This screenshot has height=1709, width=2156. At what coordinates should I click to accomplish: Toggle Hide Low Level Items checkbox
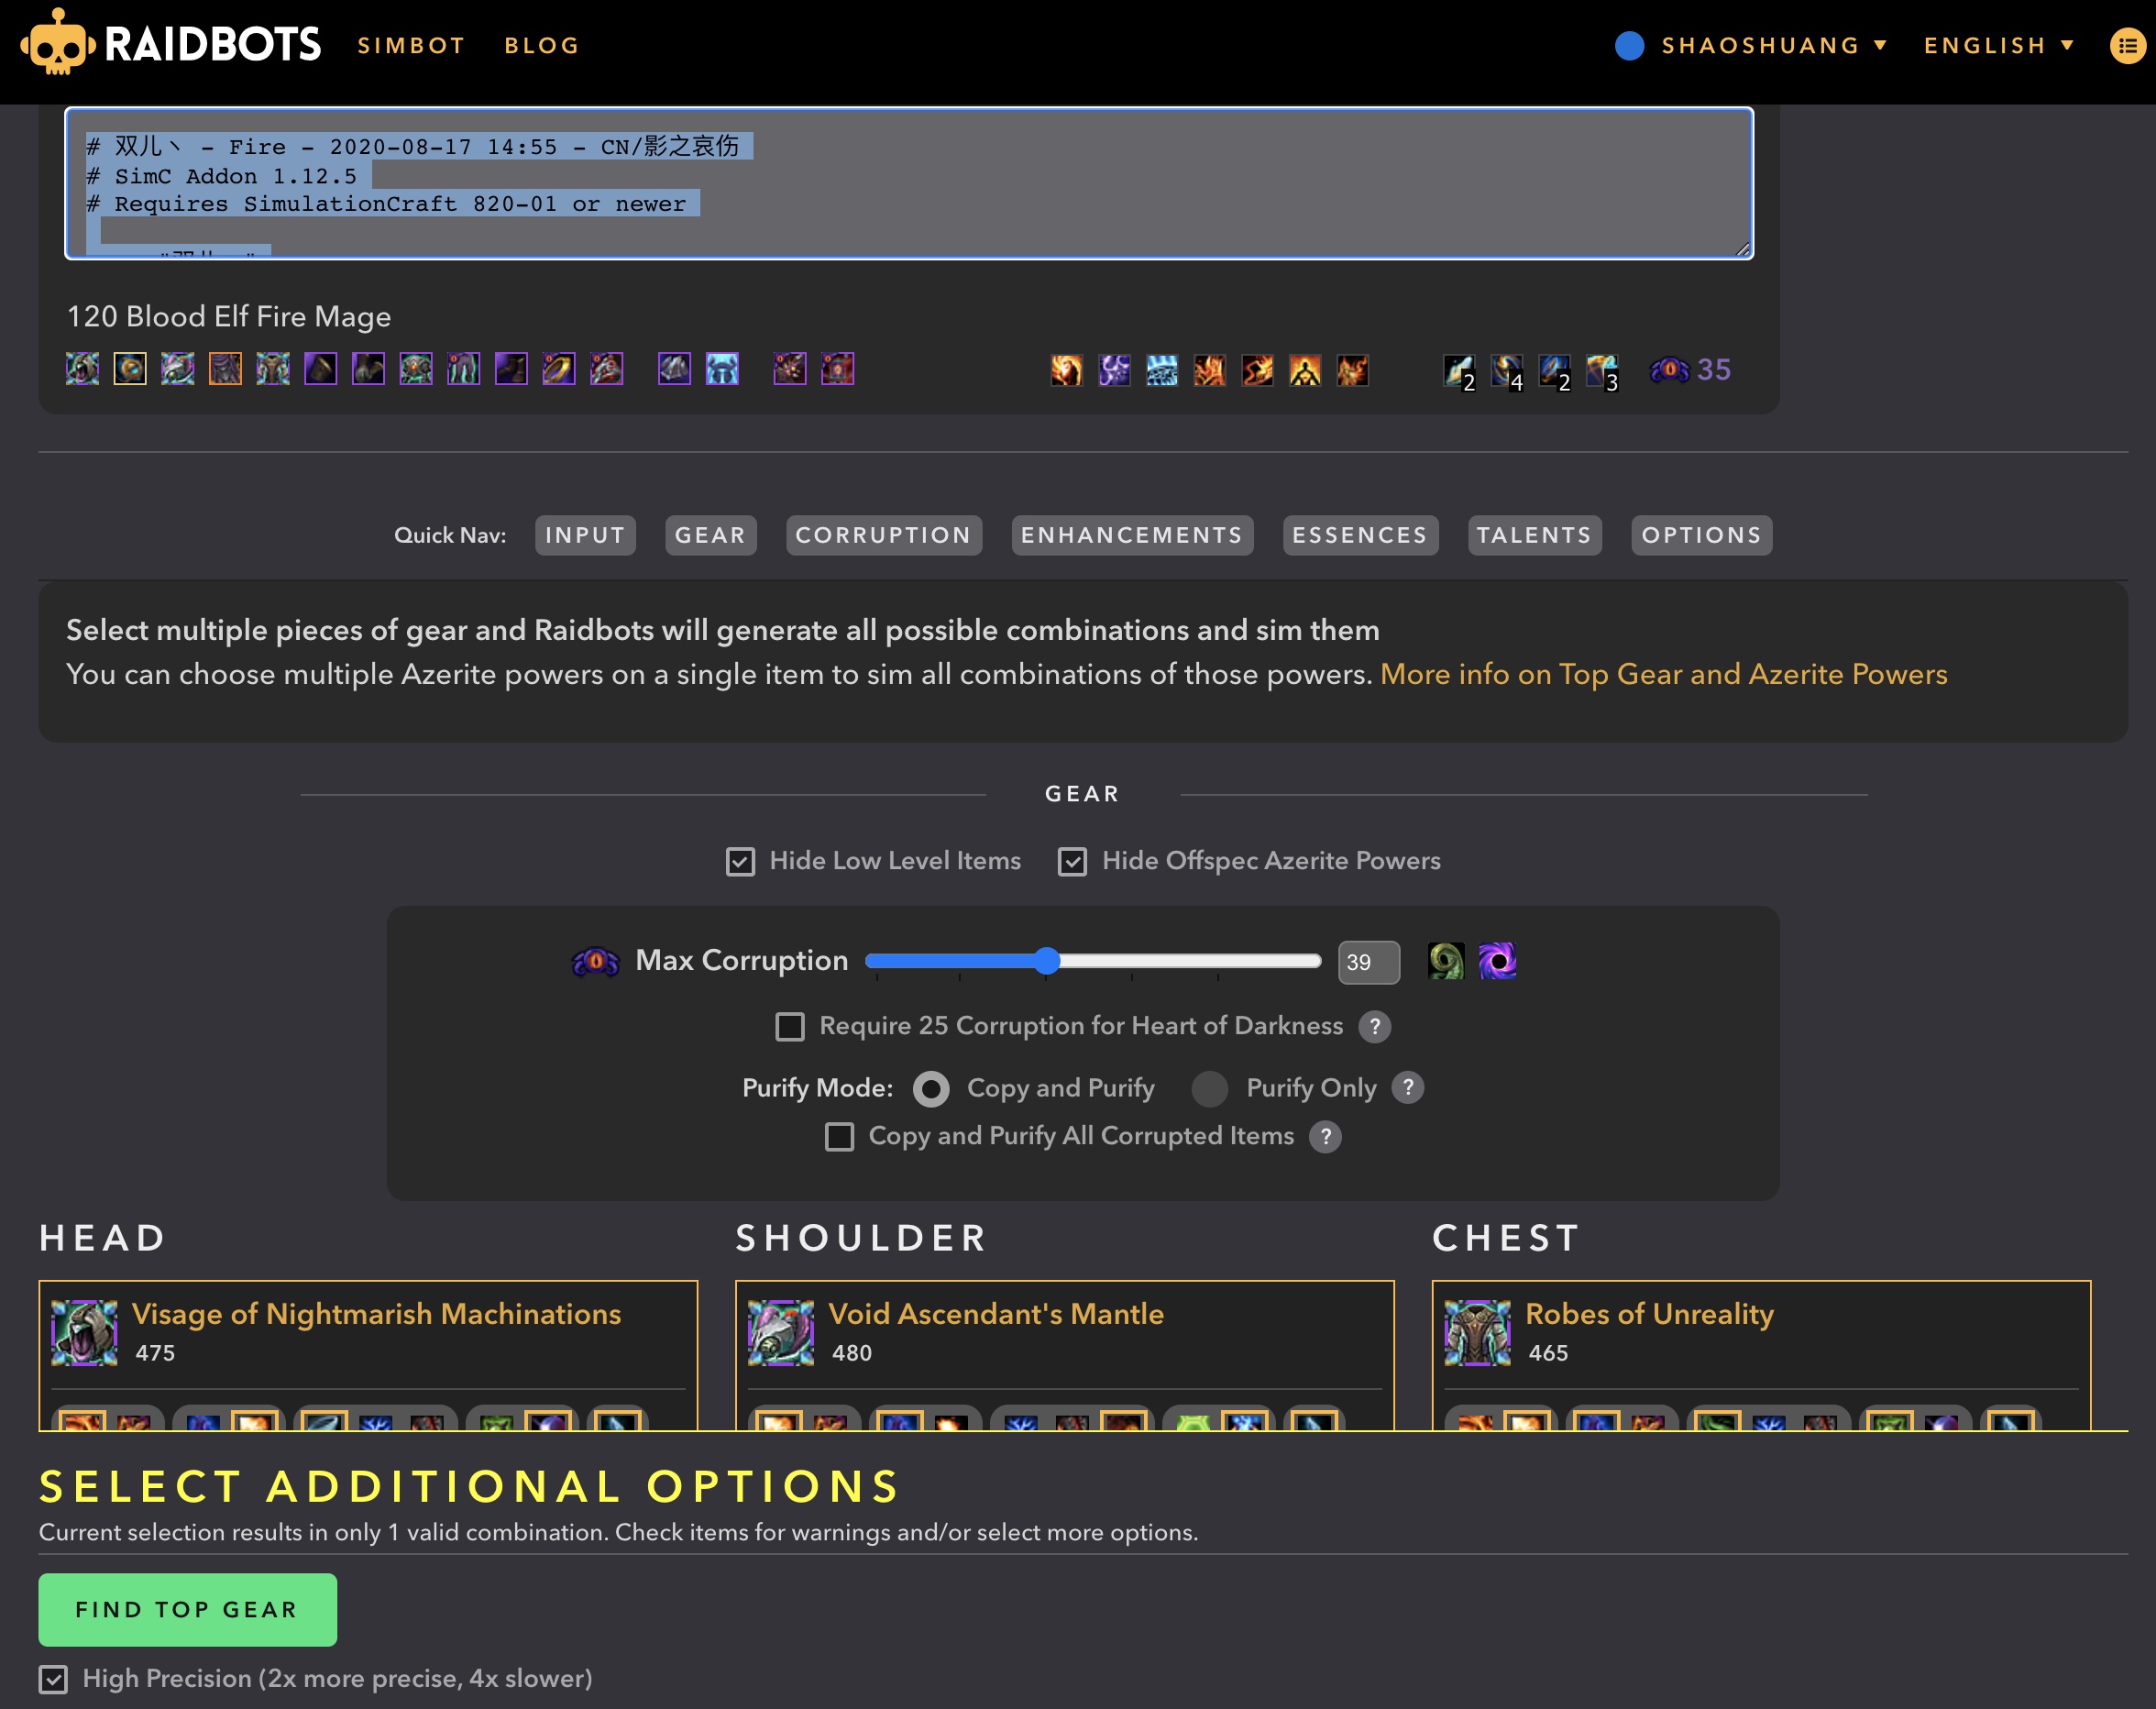click(x=740, y=861)
